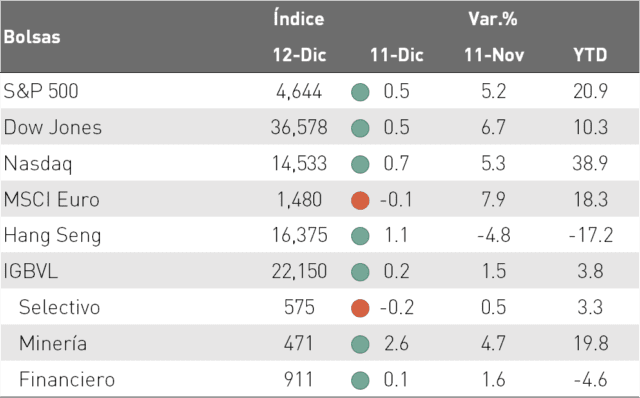Click the green indicator dot for S&P 500
Viewport: 640px width, 398px height.
click(x=360, y=92)
